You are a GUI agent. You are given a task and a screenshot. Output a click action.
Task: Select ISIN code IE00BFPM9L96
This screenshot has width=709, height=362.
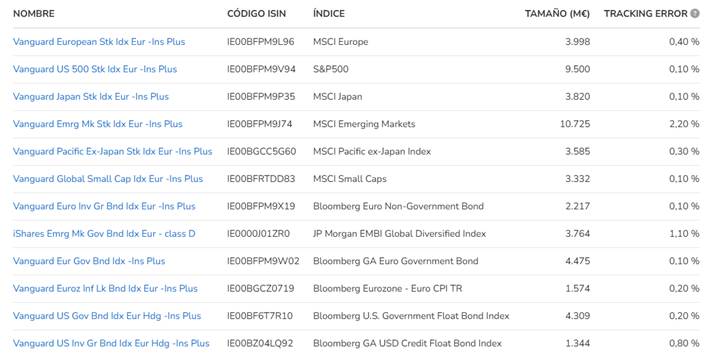pyautogui.click(x=260, y=42)
